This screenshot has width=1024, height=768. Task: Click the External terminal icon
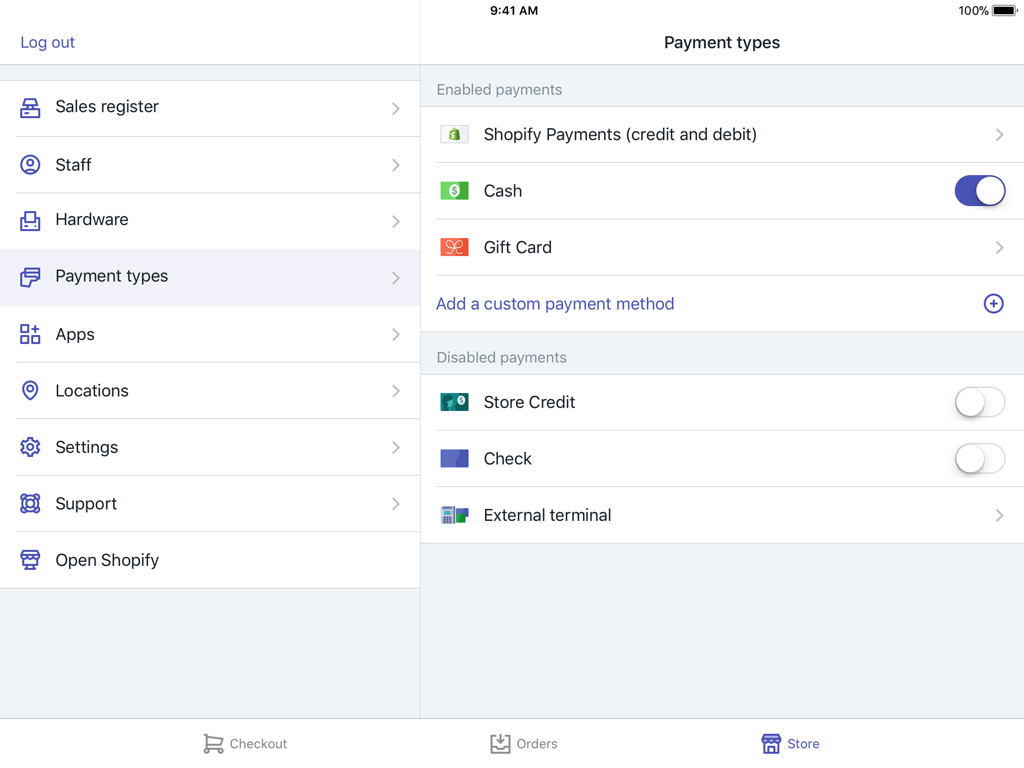[455, 515]
